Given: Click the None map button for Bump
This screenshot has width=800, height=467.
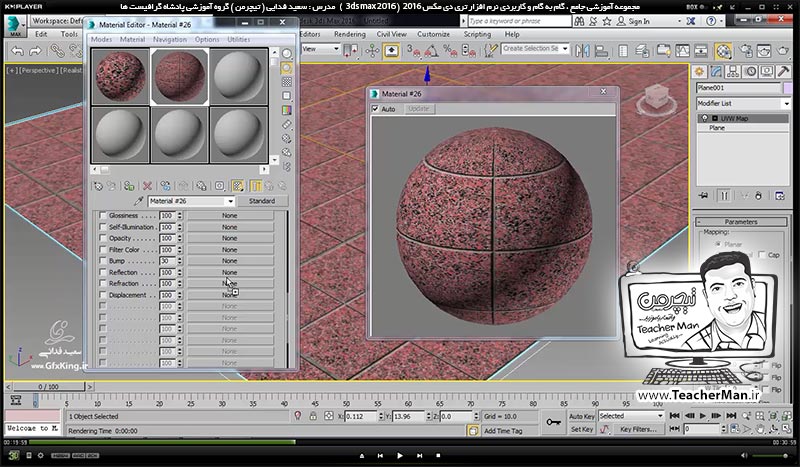Looking at the screenshot, I should (230, 261).
